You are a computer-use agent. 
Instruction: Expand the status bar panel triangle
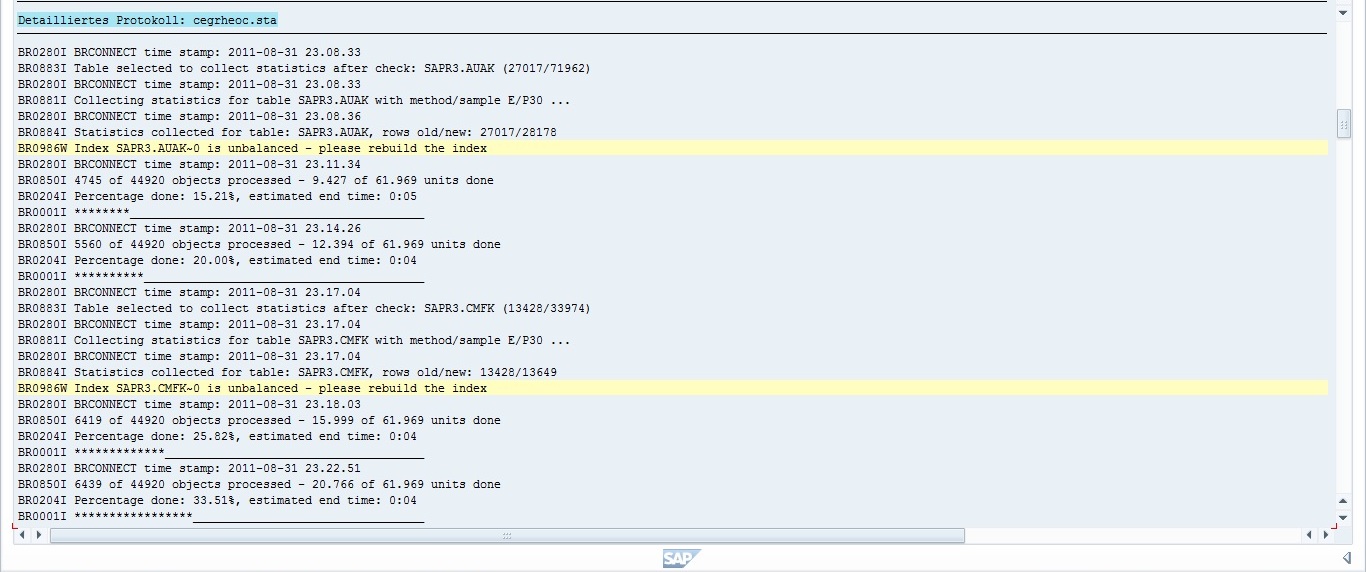(1346, 558)
